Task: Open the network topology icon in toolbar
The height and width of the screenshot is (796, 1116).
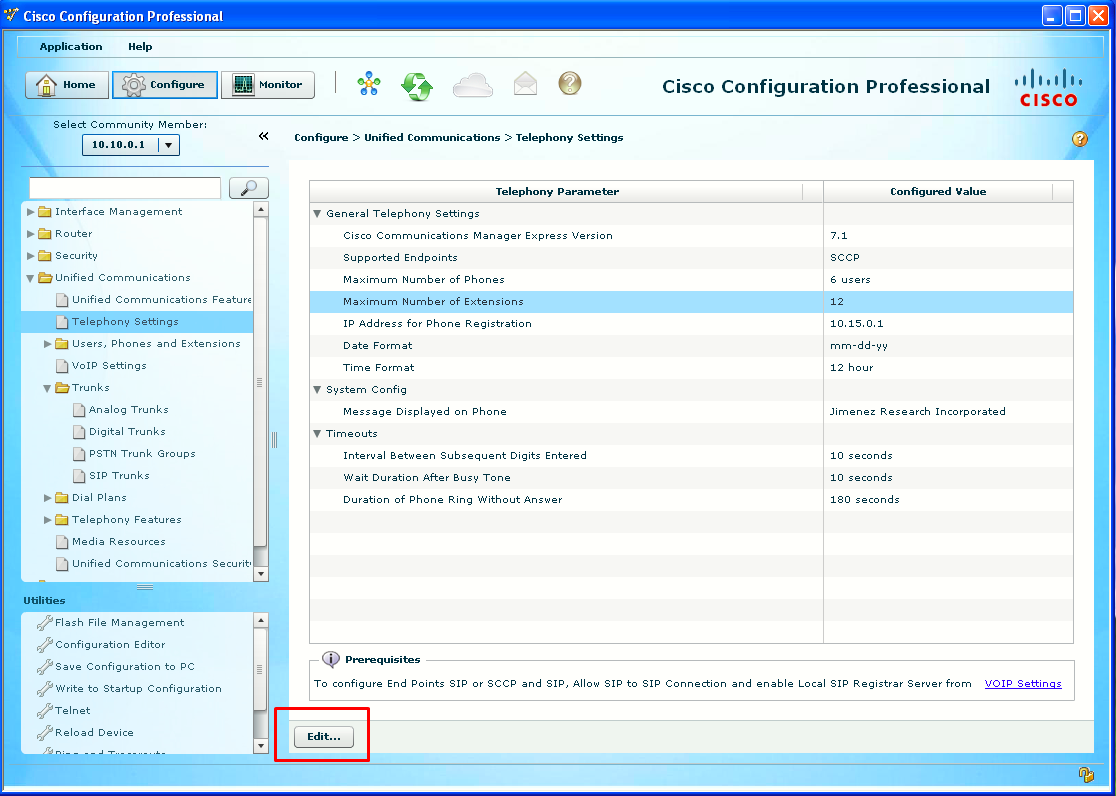Action: pyautogui.click(x=369, y=84)
